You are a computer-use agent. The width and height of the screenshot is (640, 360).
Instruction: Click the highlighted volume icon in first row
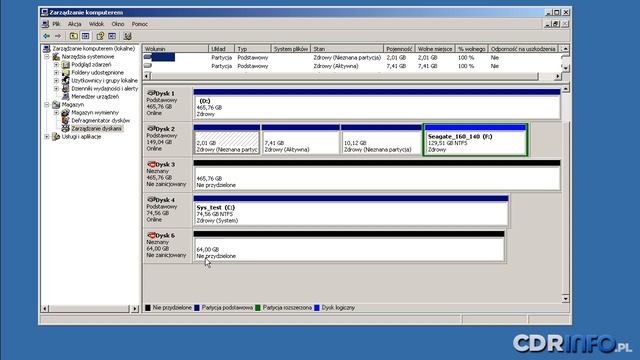pyautogui.click(x=148, y=57)
